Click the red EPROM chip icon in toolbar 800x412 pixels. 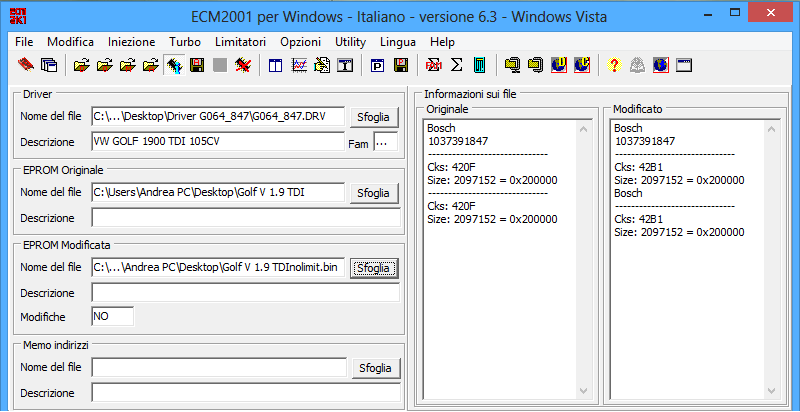point(26,65)
